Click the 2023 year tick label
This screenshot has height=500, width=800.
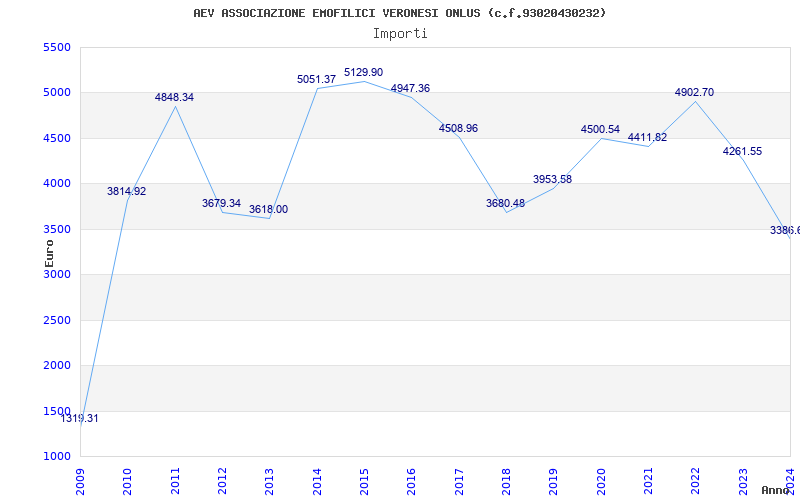pos(743,481)
